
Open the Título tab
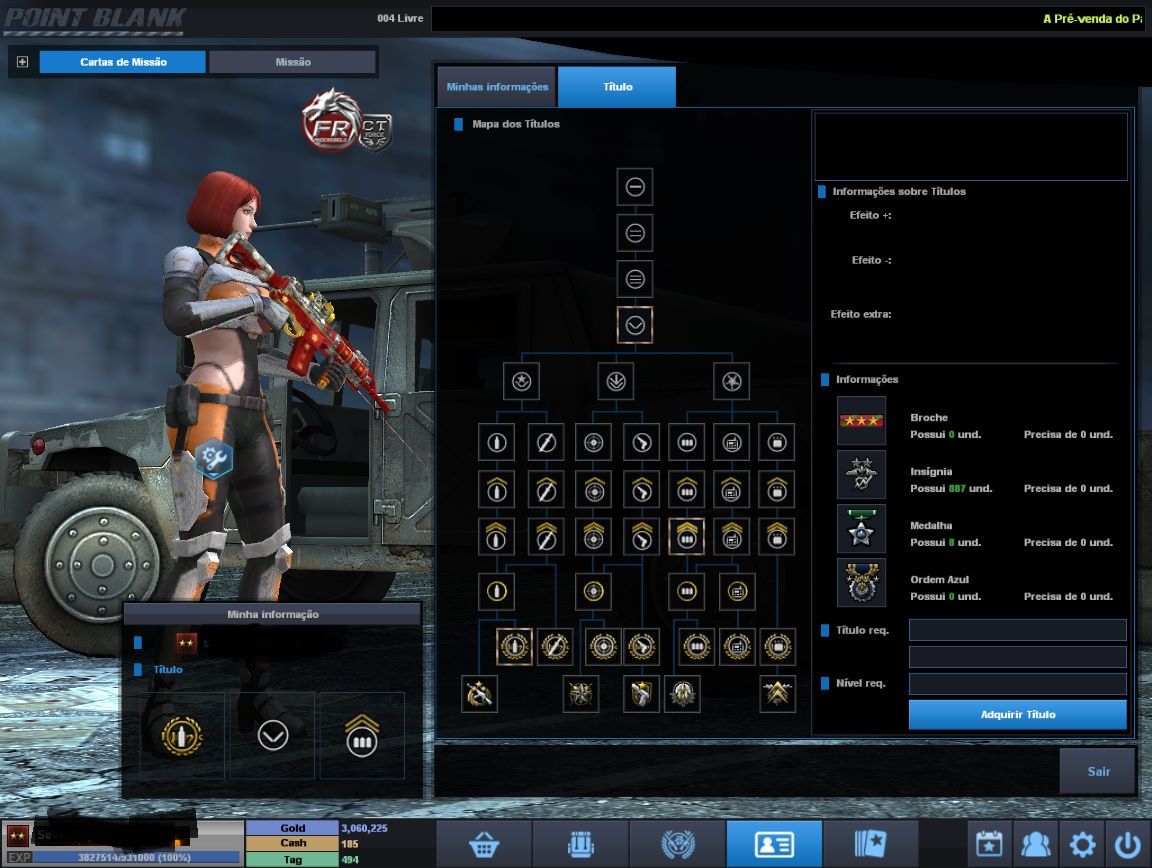pos(617,87)
